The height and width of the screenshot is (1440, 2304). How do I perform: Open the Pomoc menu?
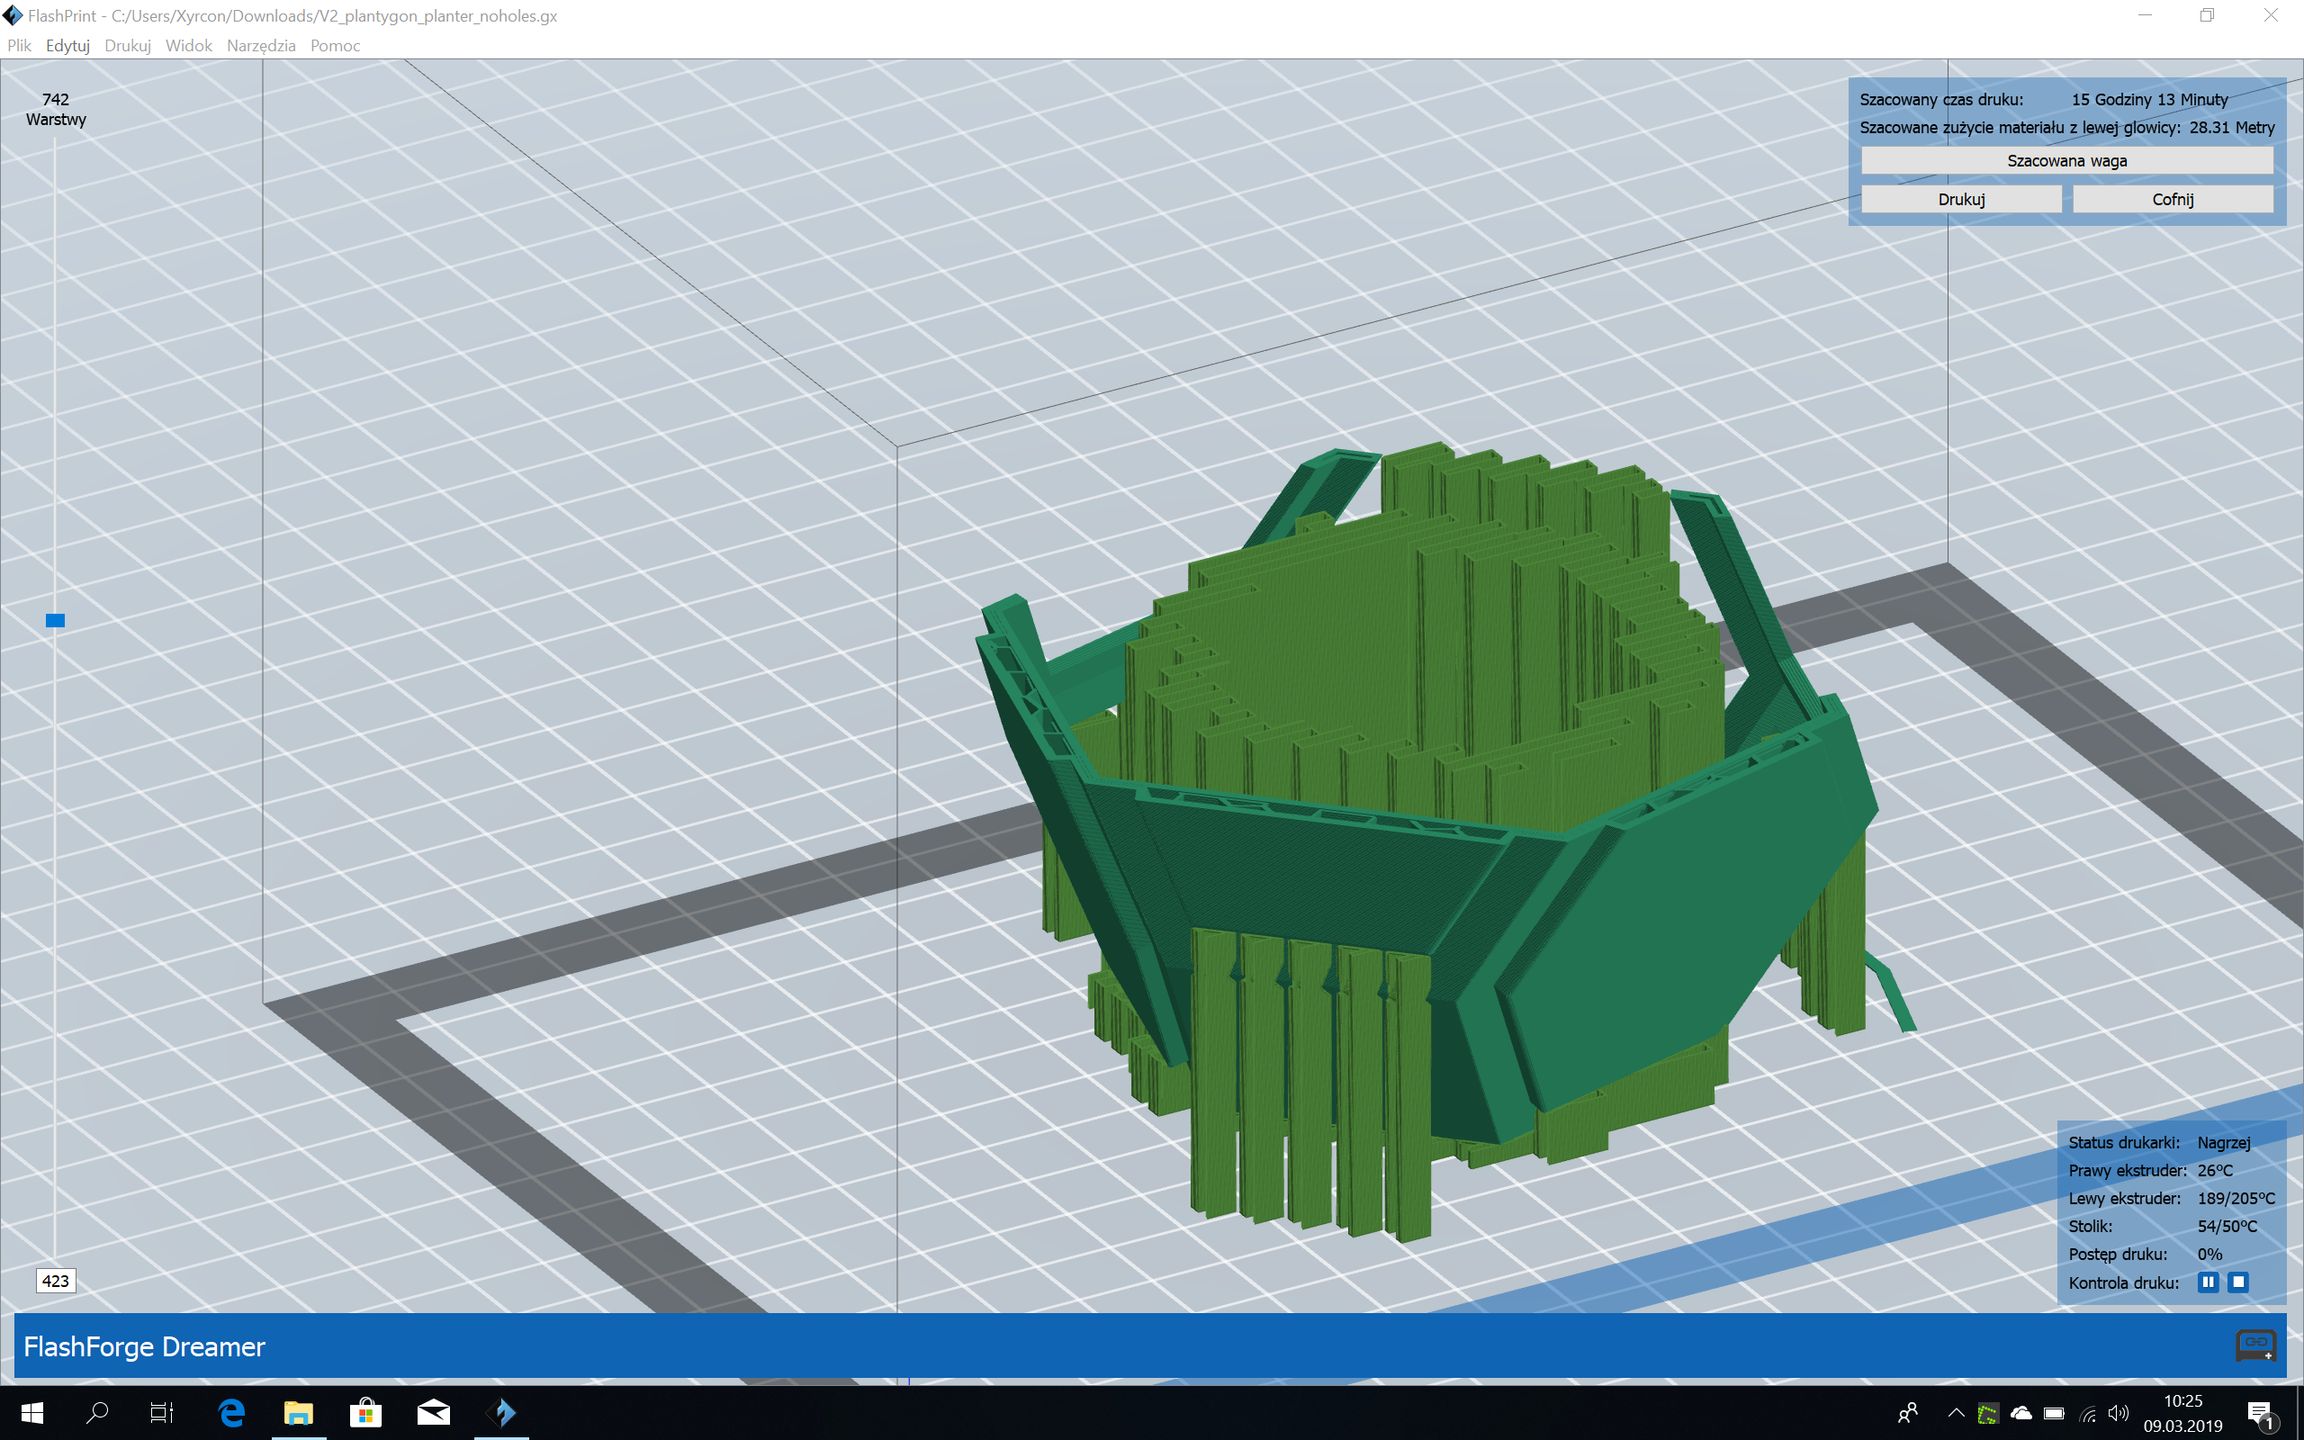tap(334, 45)
